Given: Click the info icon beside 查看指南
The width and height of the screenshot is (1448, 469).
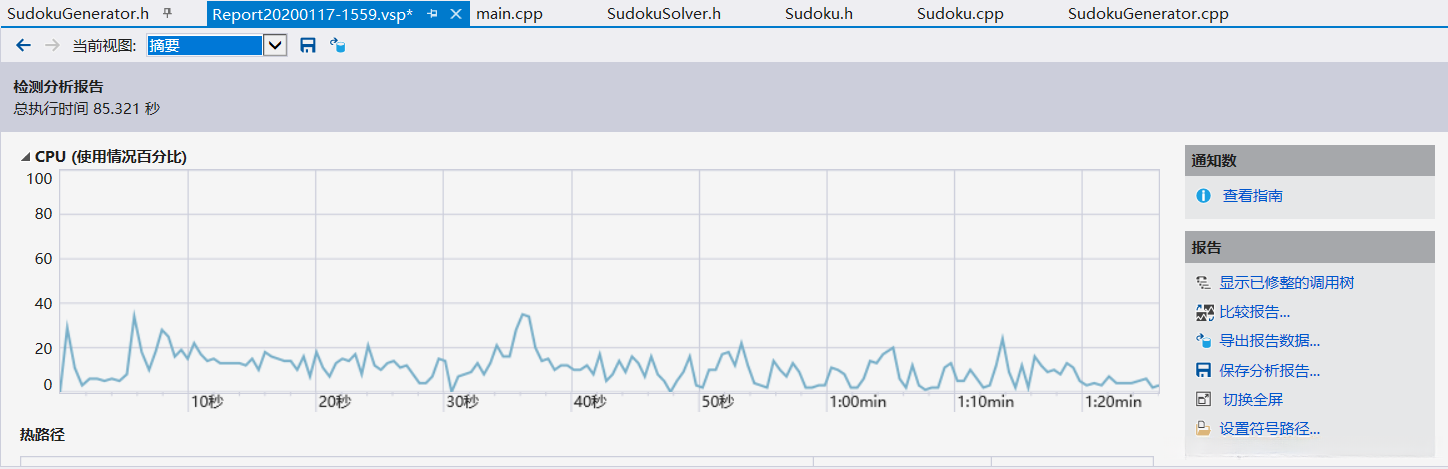Looking at the screenshot, I should pos(1203,196).
